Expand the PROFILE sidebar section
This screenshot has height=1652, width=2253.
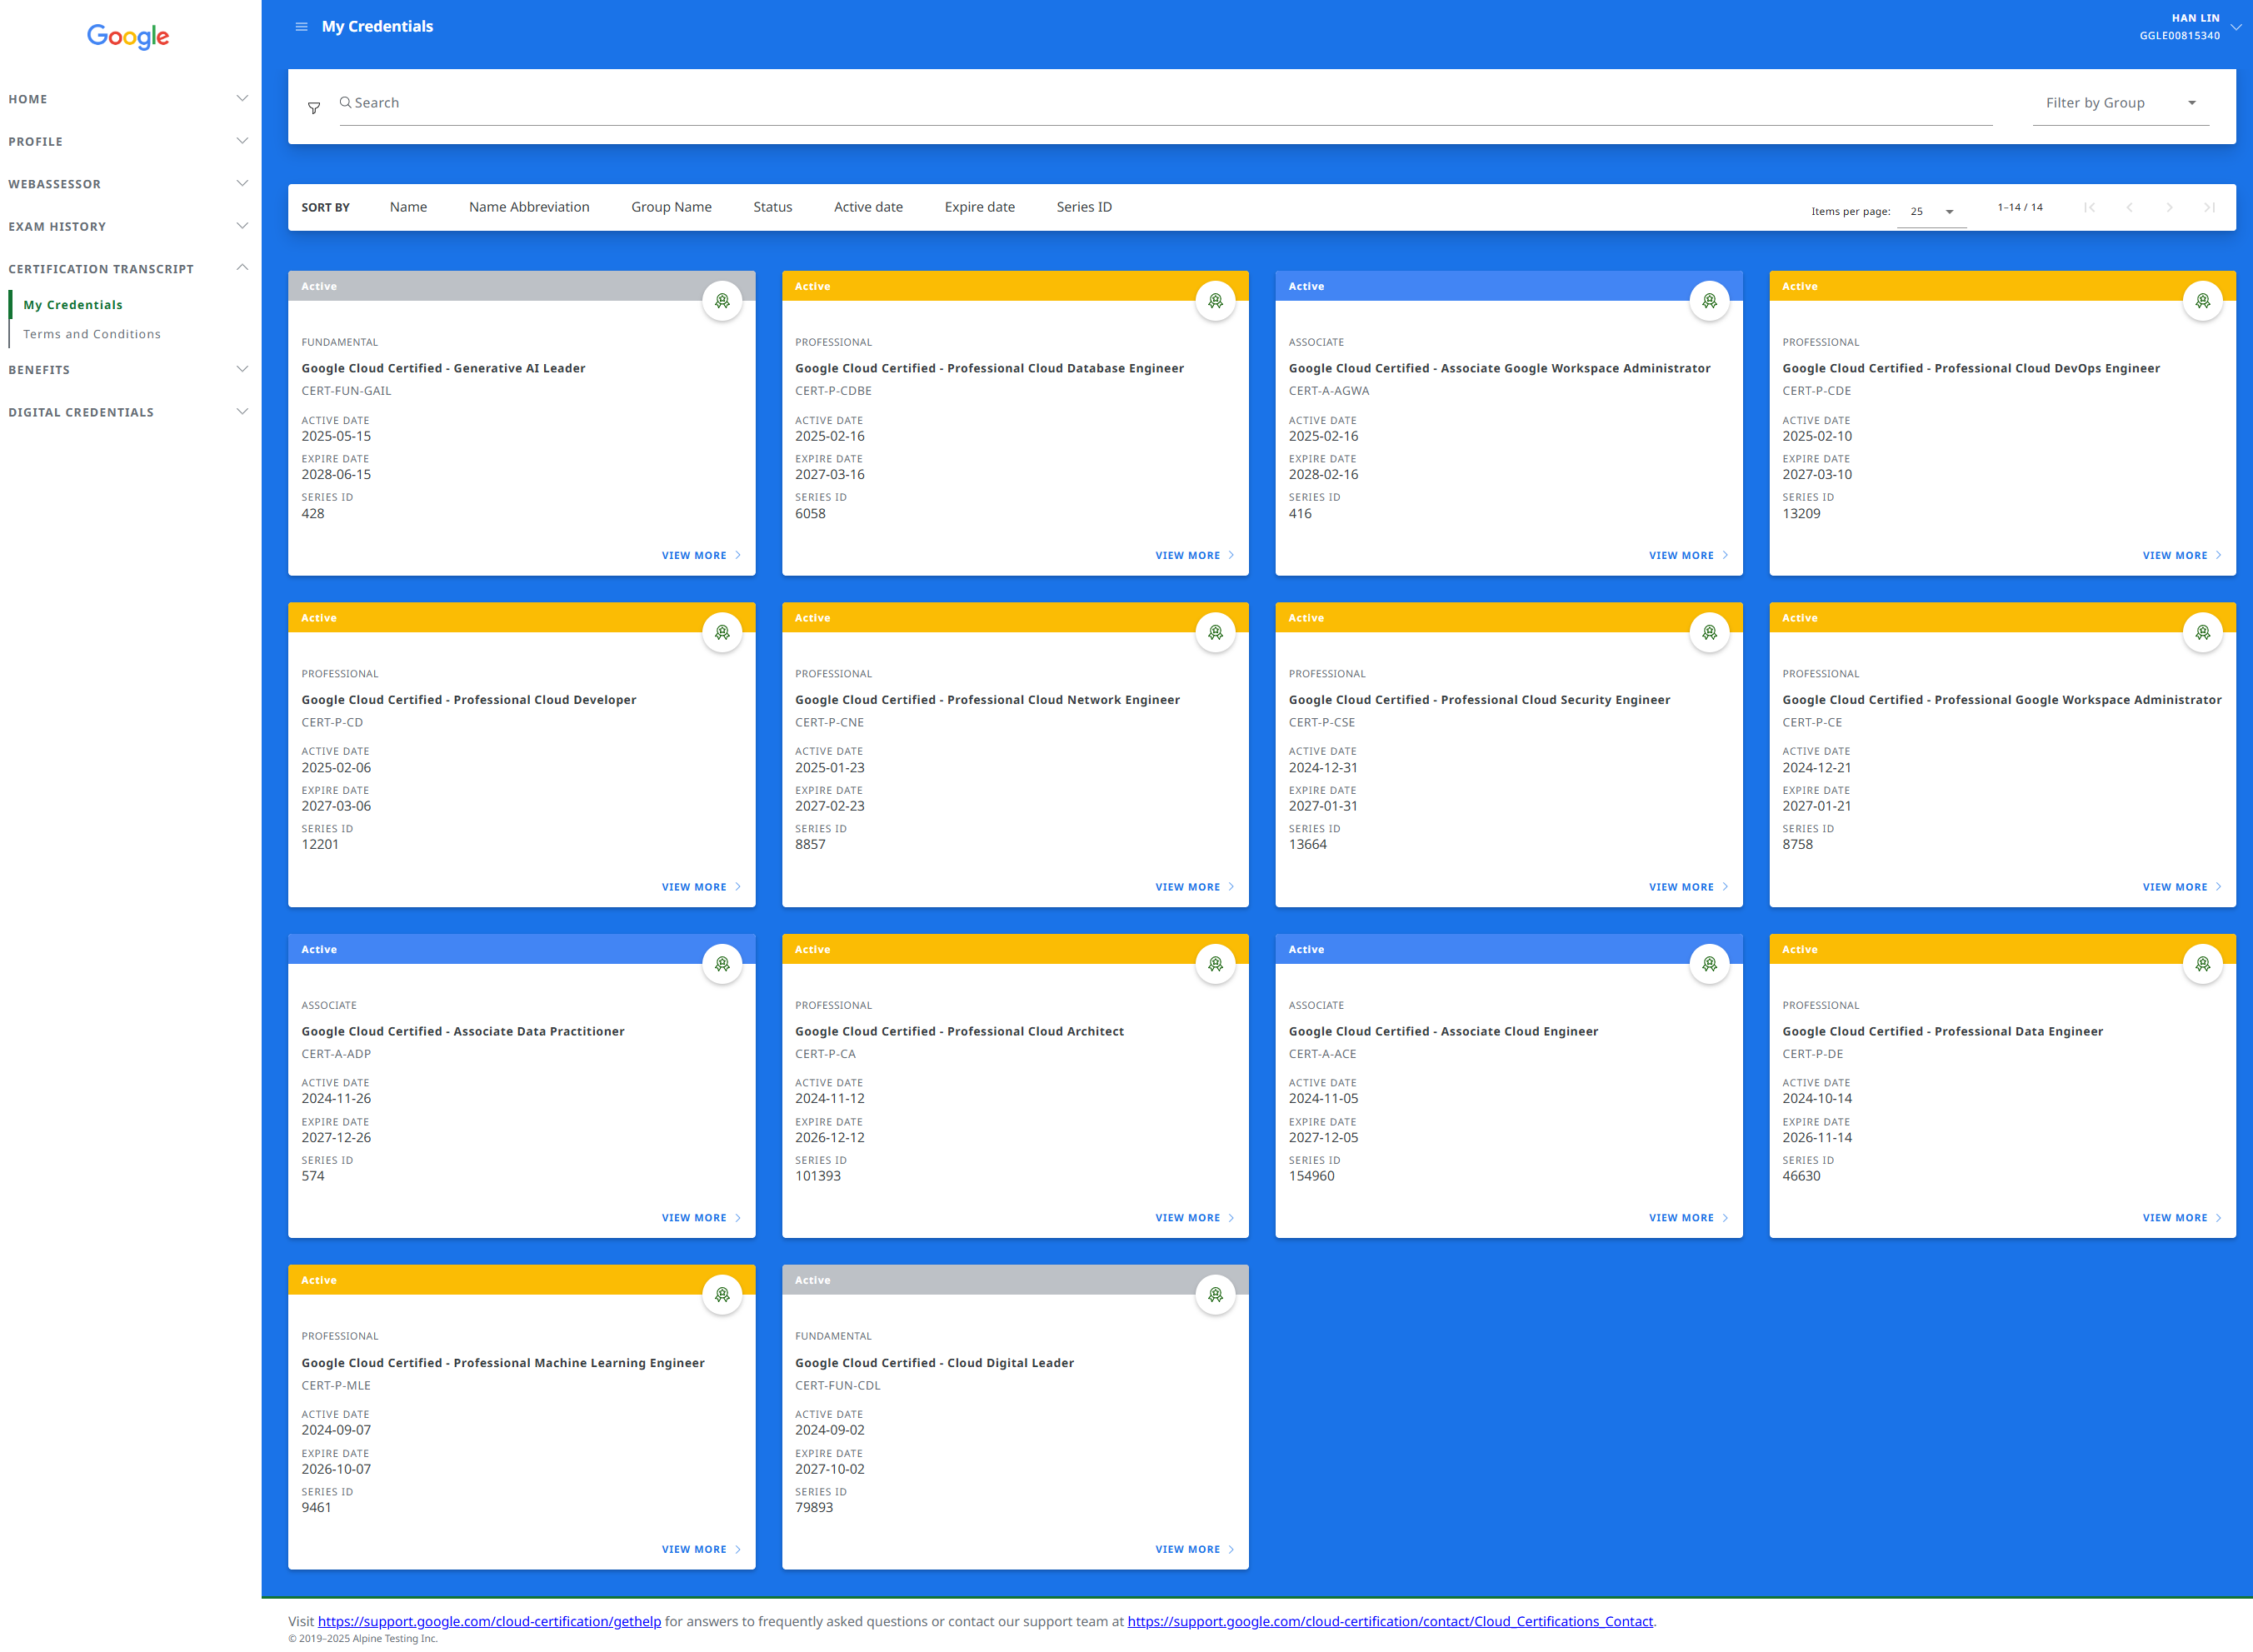click(128, 141)
